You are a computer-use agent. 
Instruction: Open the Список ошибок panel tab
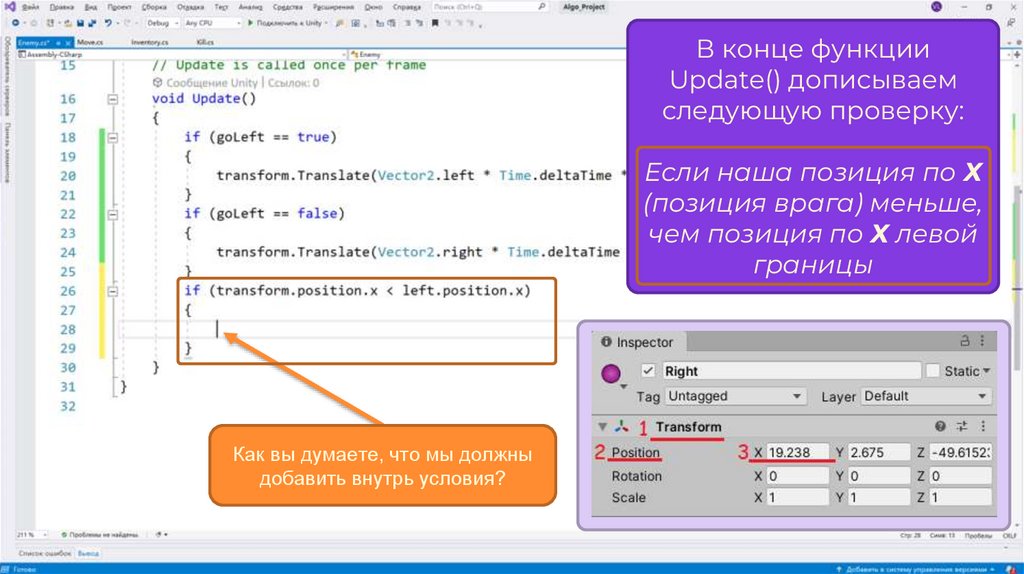44,553
